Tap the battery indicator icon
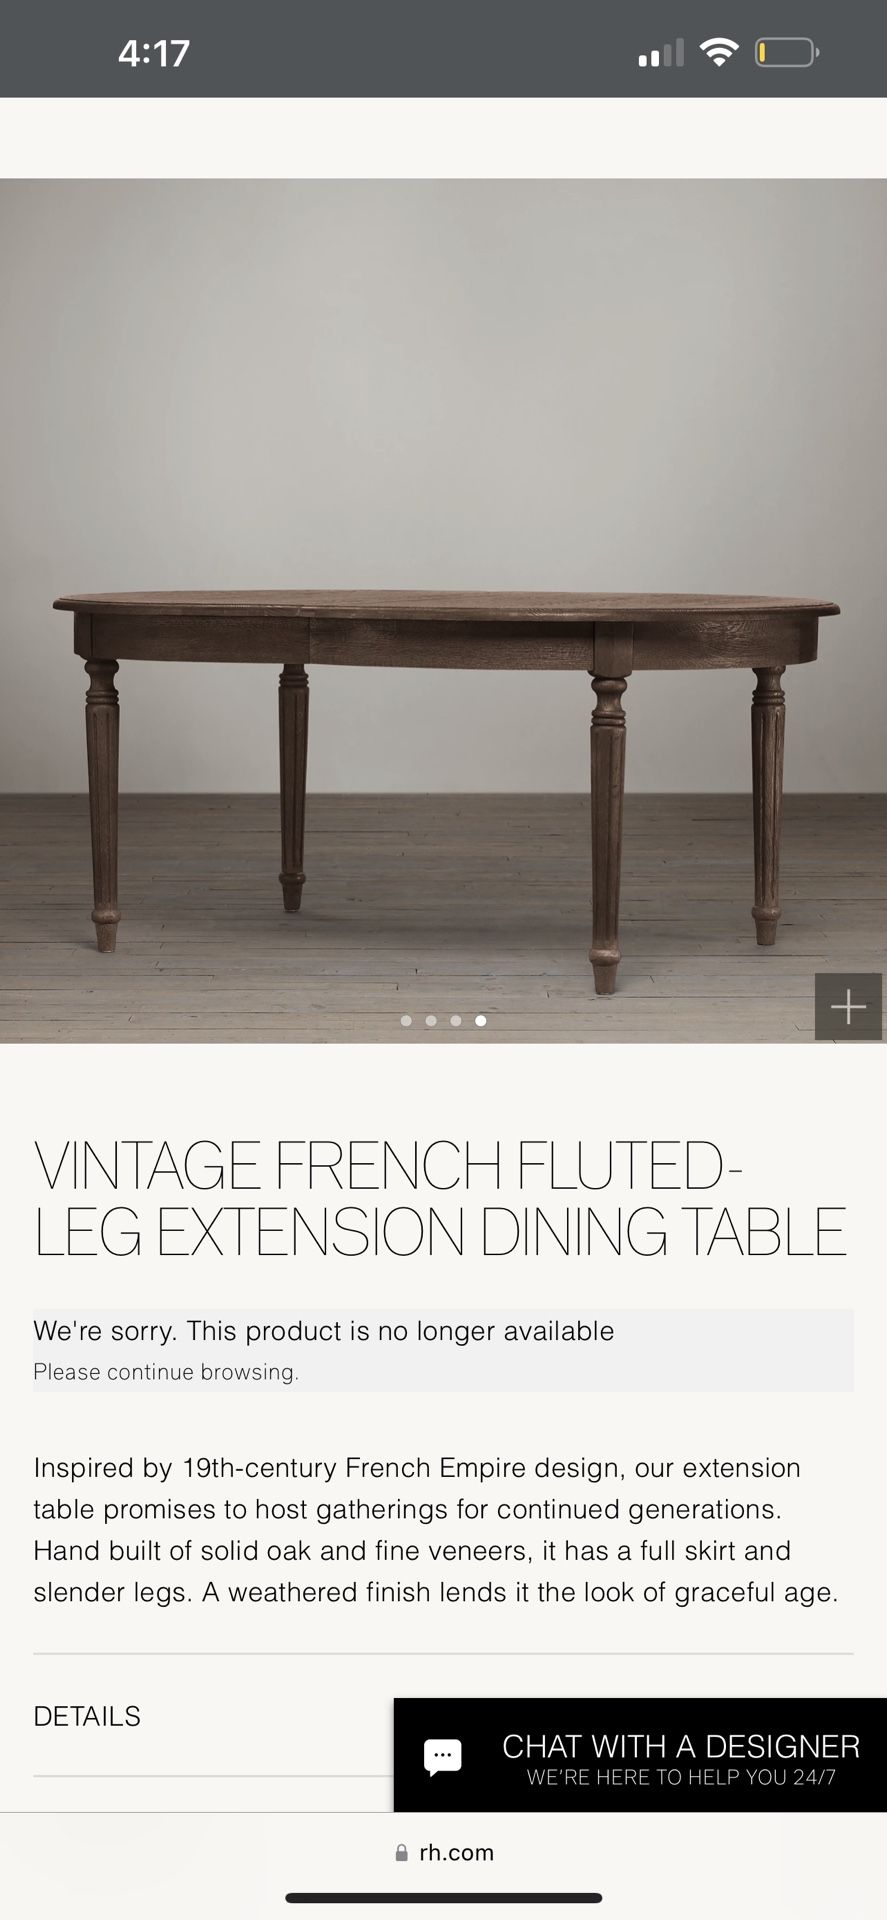 [x=787, y=52]
